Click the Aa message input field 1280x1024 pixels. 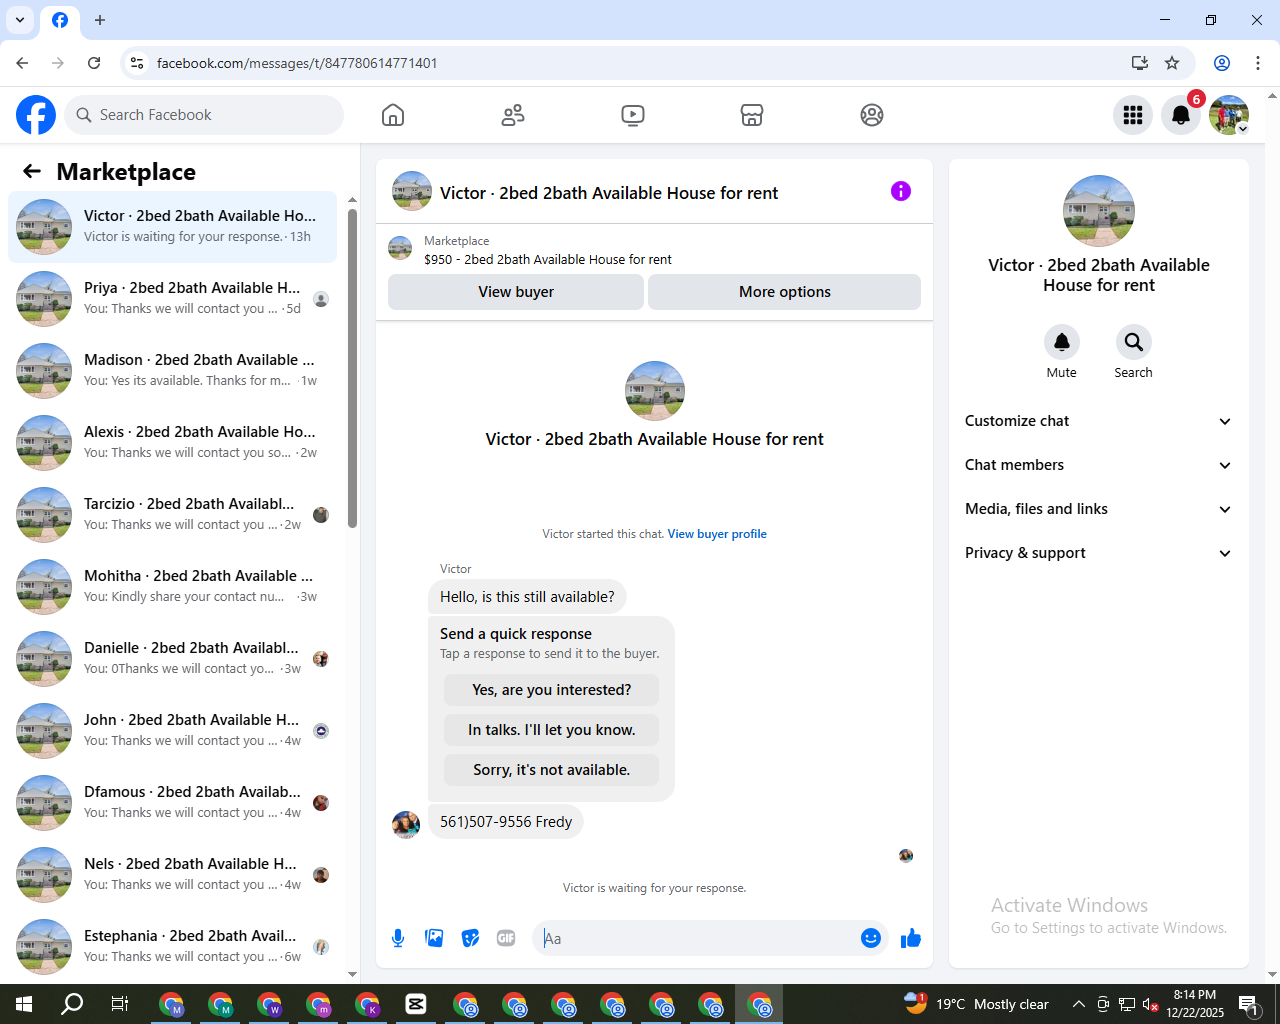[697, 938]
